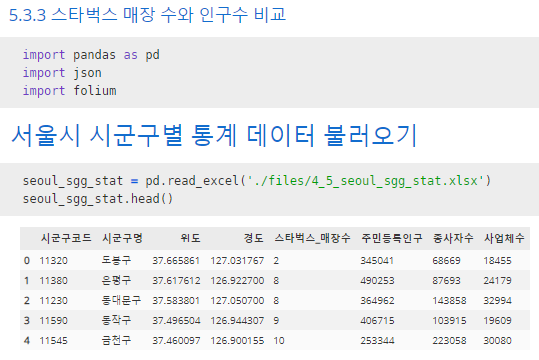Click column header '스타벅스_매장수'
Screen dimensions: 539x360
click(x=312, y=238)
